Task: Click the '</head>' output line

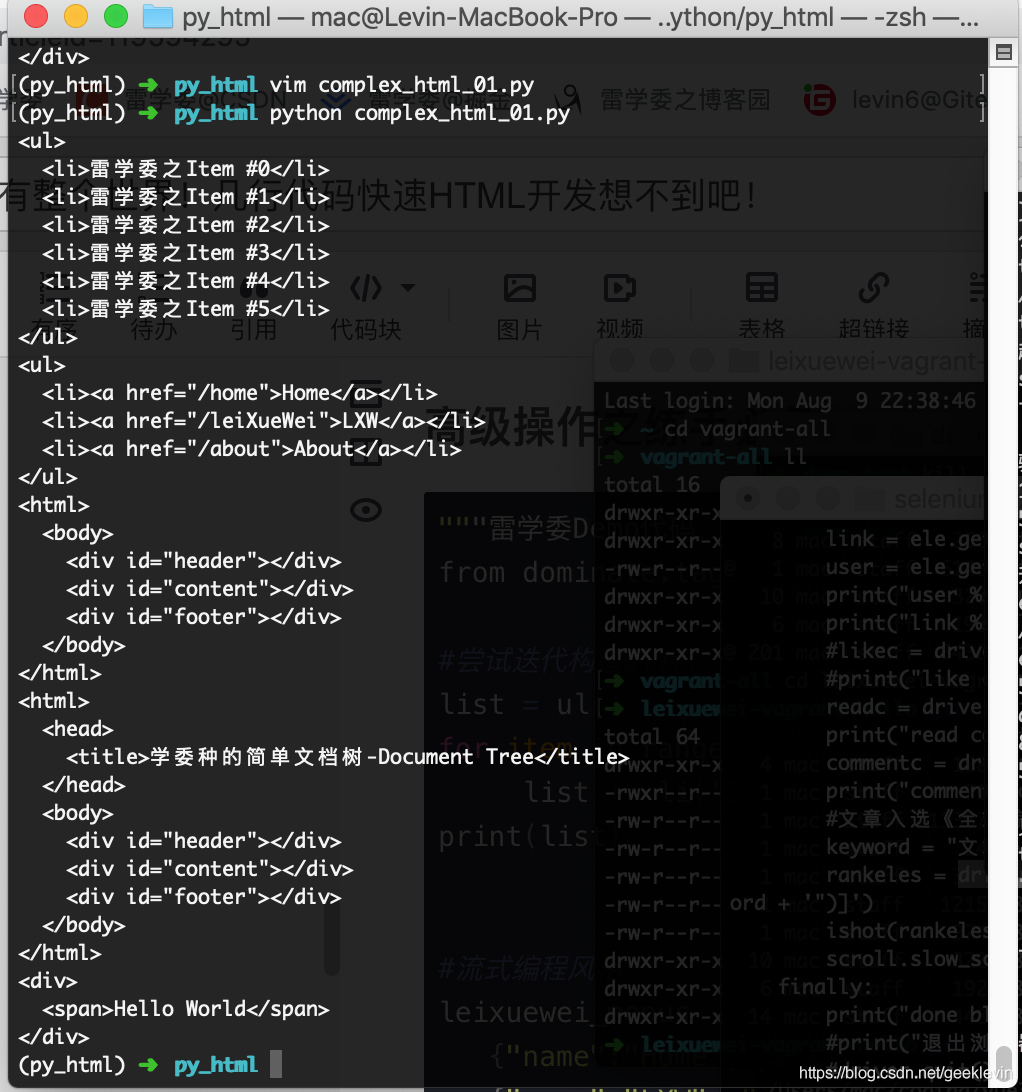Action: 84,785
